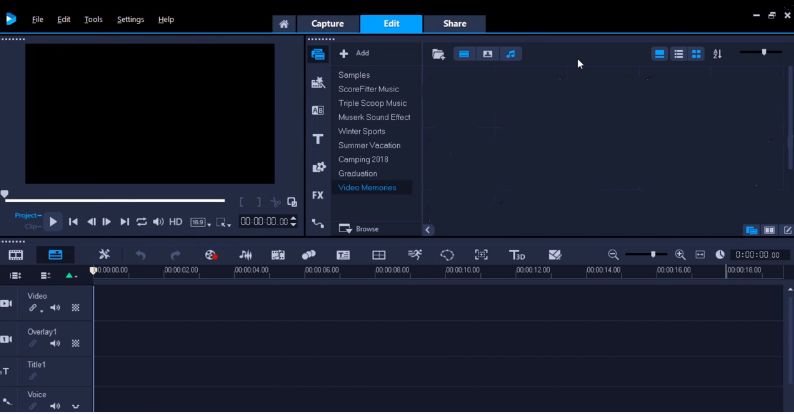This screenshot has width=794, height=414.
Task: Click the timeline Redo arrow
Action: coord(175,255)
